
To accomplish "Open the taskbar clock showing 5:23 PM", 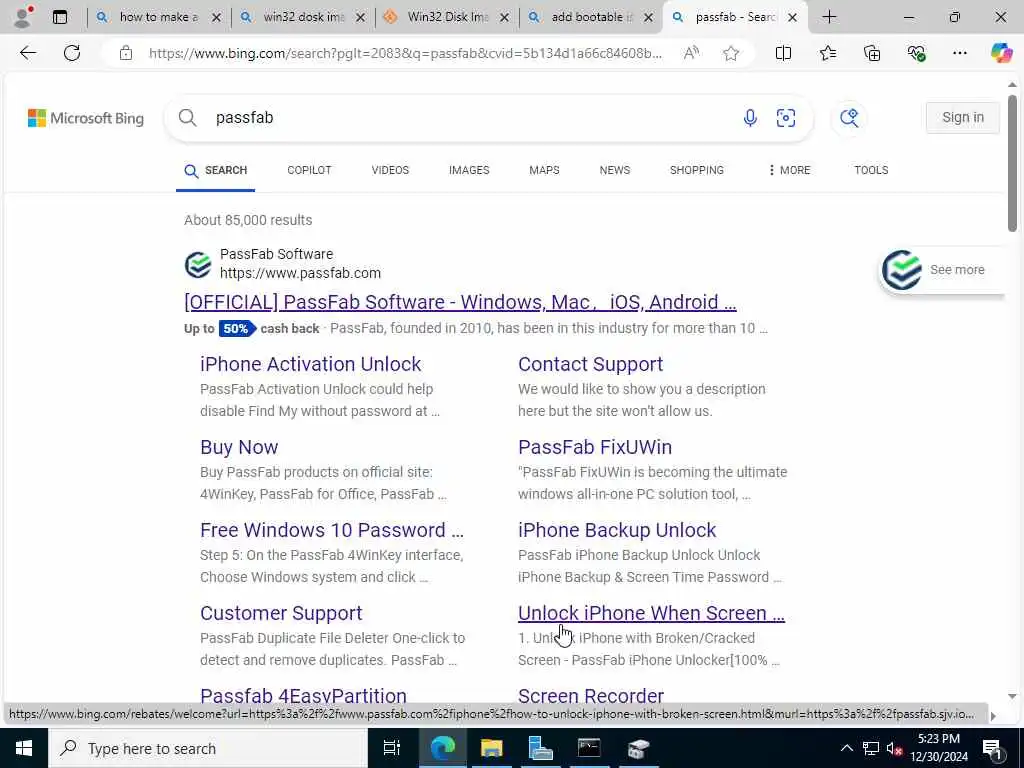I will 939,748.
